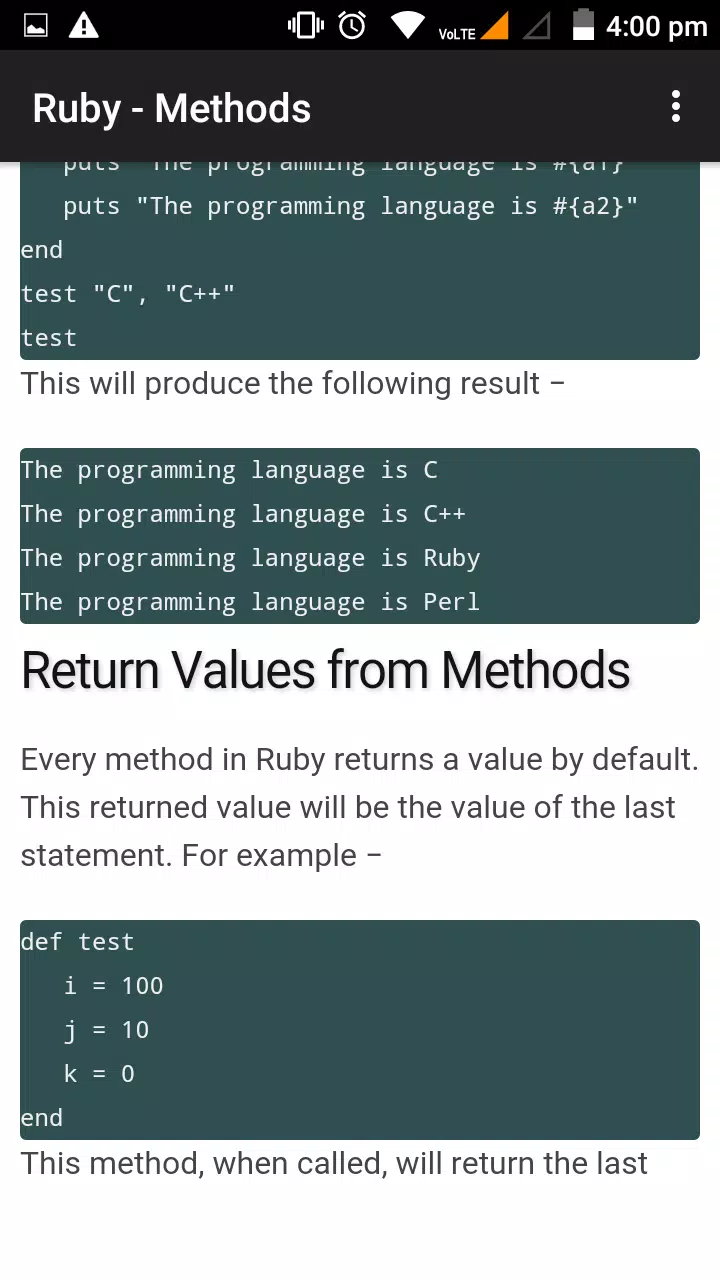The height and width of the screenshot is (1280, 720).
Task: Tap the def test code line
Action: tap(77, 942)
